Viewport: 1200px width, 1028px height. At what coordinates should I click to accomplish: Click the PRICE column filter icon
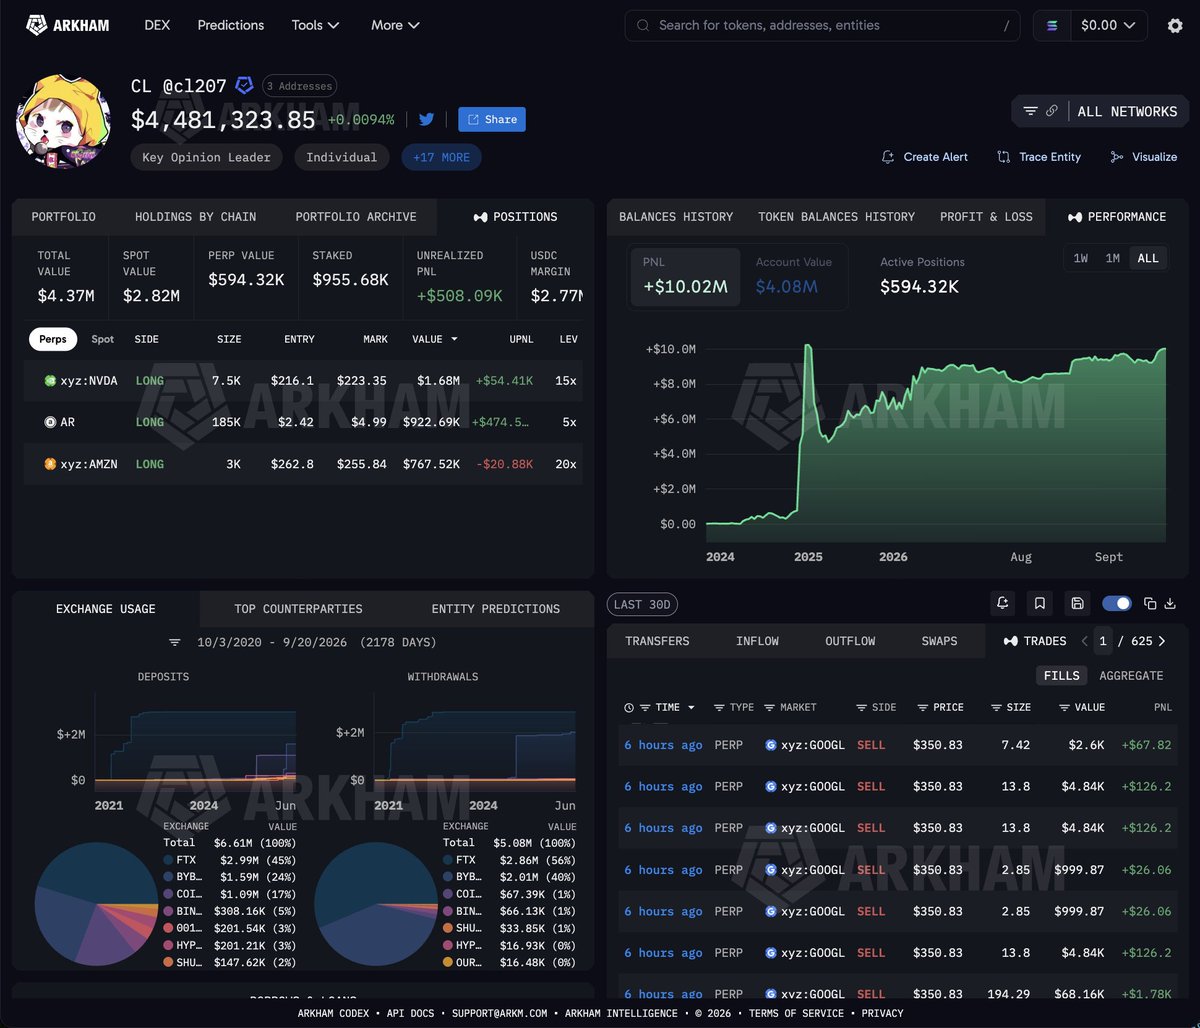coord(922,707)
